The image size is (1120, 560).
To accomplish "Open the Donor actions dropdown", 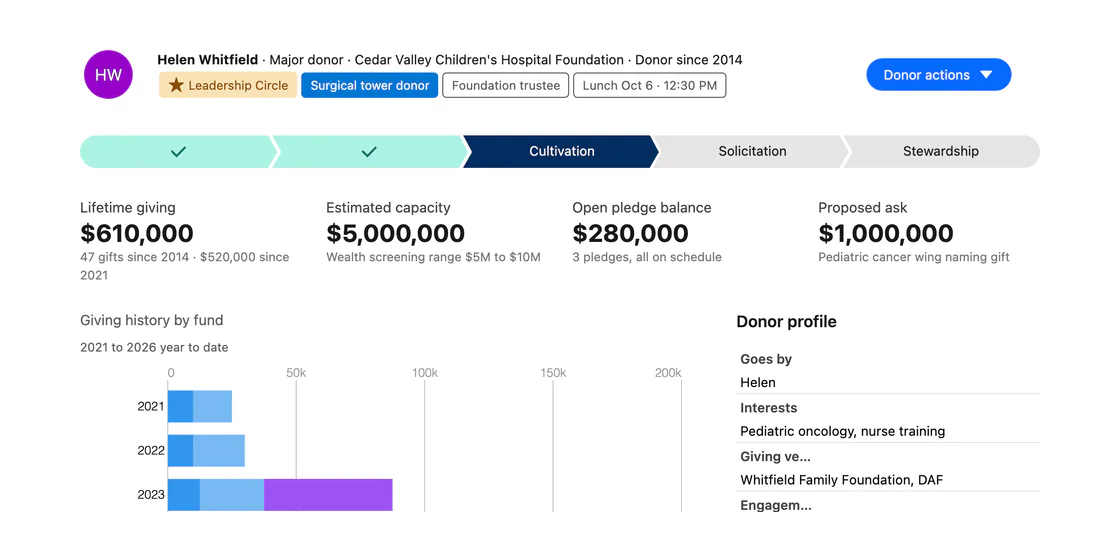I will [939, 74].
